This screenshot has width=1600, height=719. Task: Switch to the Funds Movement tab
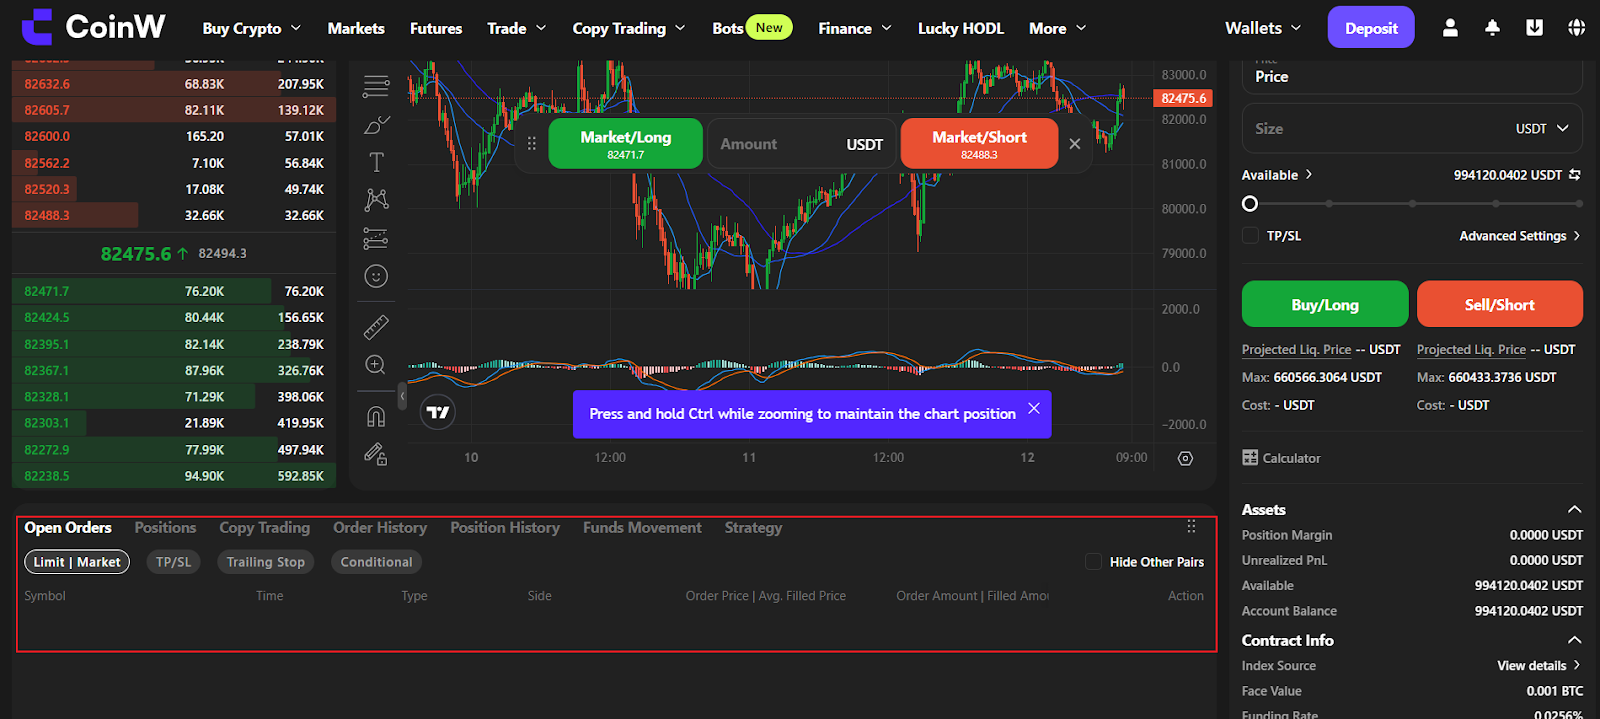(642, 527)
